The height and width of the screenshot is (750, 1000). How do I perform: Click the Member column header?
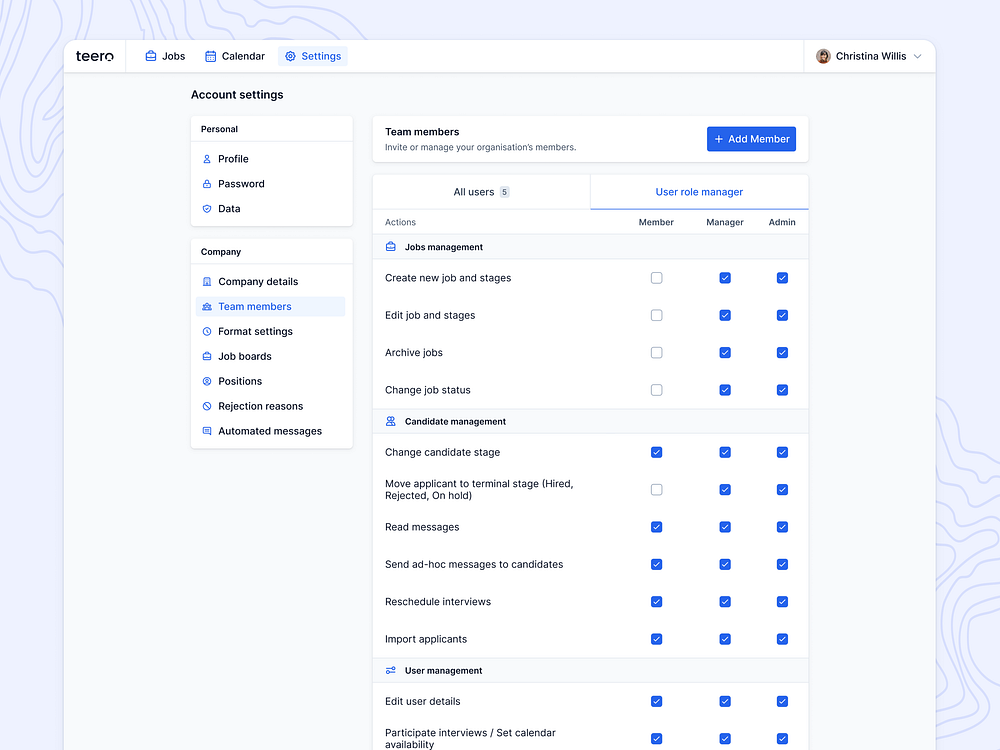(x=656, y=222)
